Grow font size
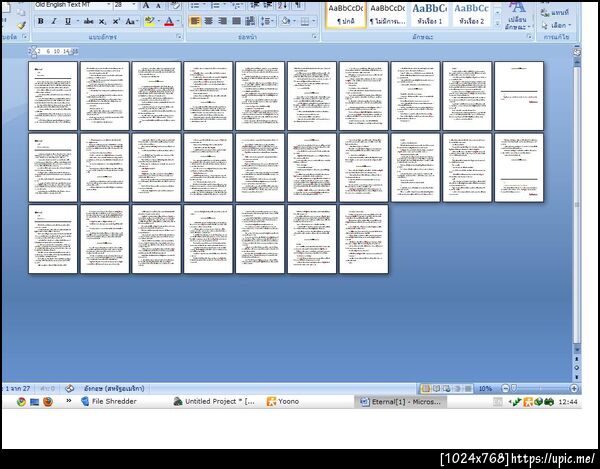The width and height of the screenshot is (600, 469). pos(146,5)
